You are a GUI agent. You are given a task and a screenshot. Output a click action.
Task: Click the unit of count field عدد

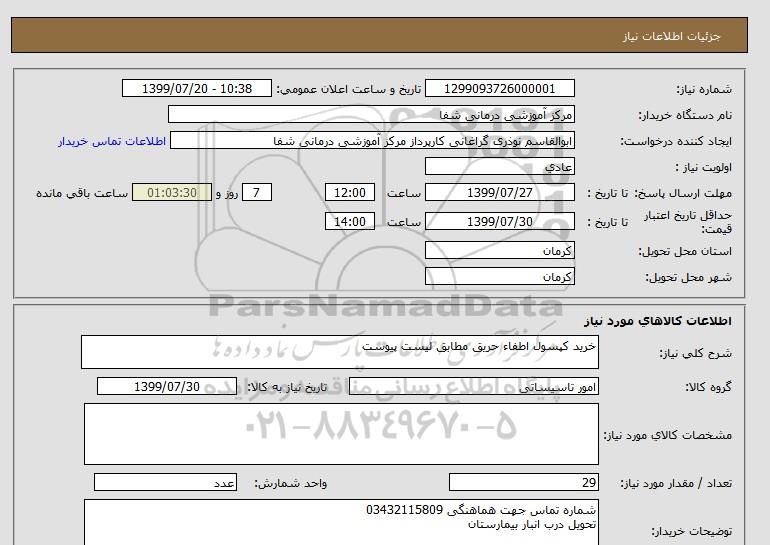click(x=165, y=482)
